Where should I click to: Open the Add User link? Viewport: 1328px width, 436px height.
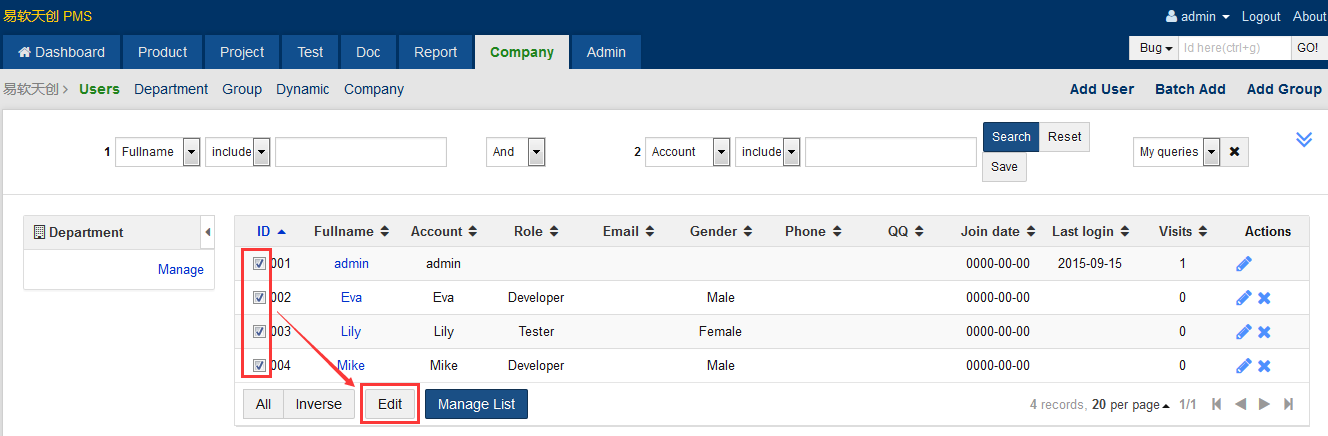coord(1102,89)
